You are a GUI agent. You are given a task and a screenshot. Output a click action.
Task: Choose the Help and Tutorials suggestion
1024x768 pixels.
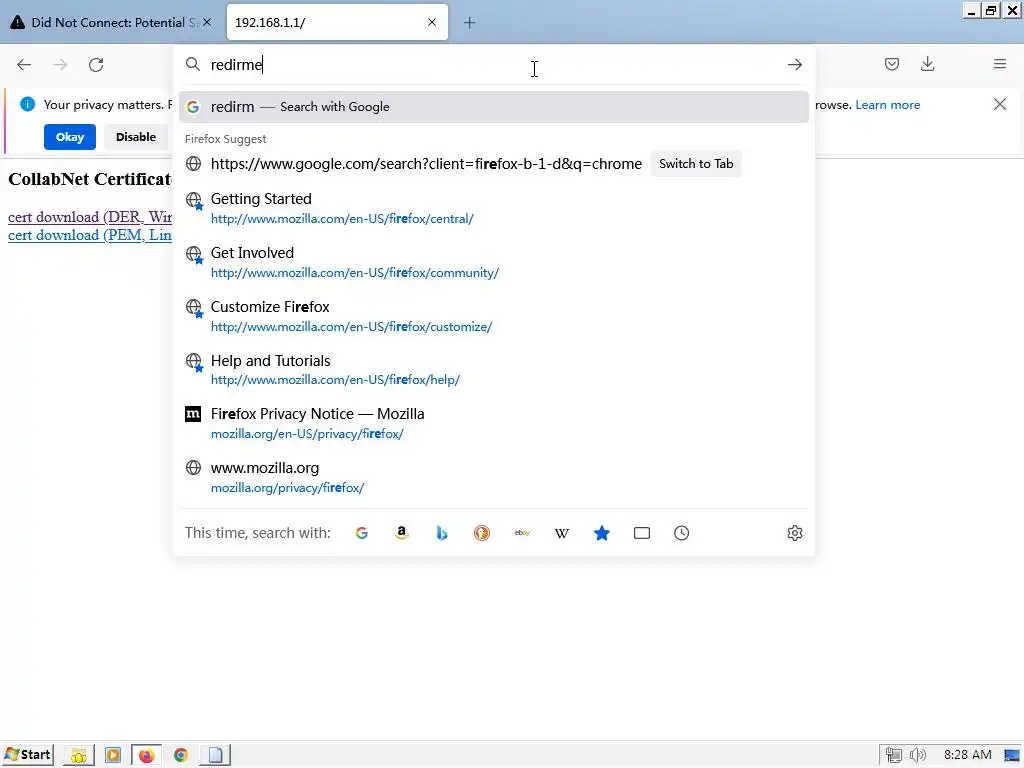point(494,370)
